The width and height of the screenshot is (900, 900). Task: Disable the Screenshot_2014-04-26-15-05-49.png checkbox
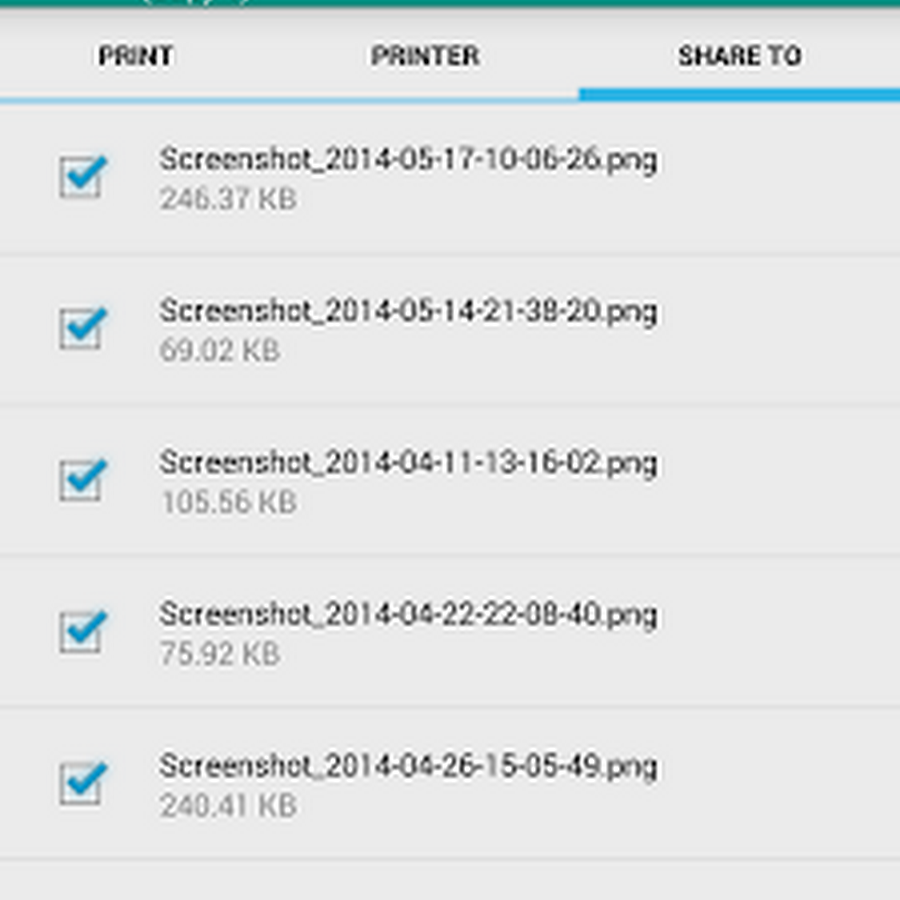pyautogui.click(x=82, y=782)
